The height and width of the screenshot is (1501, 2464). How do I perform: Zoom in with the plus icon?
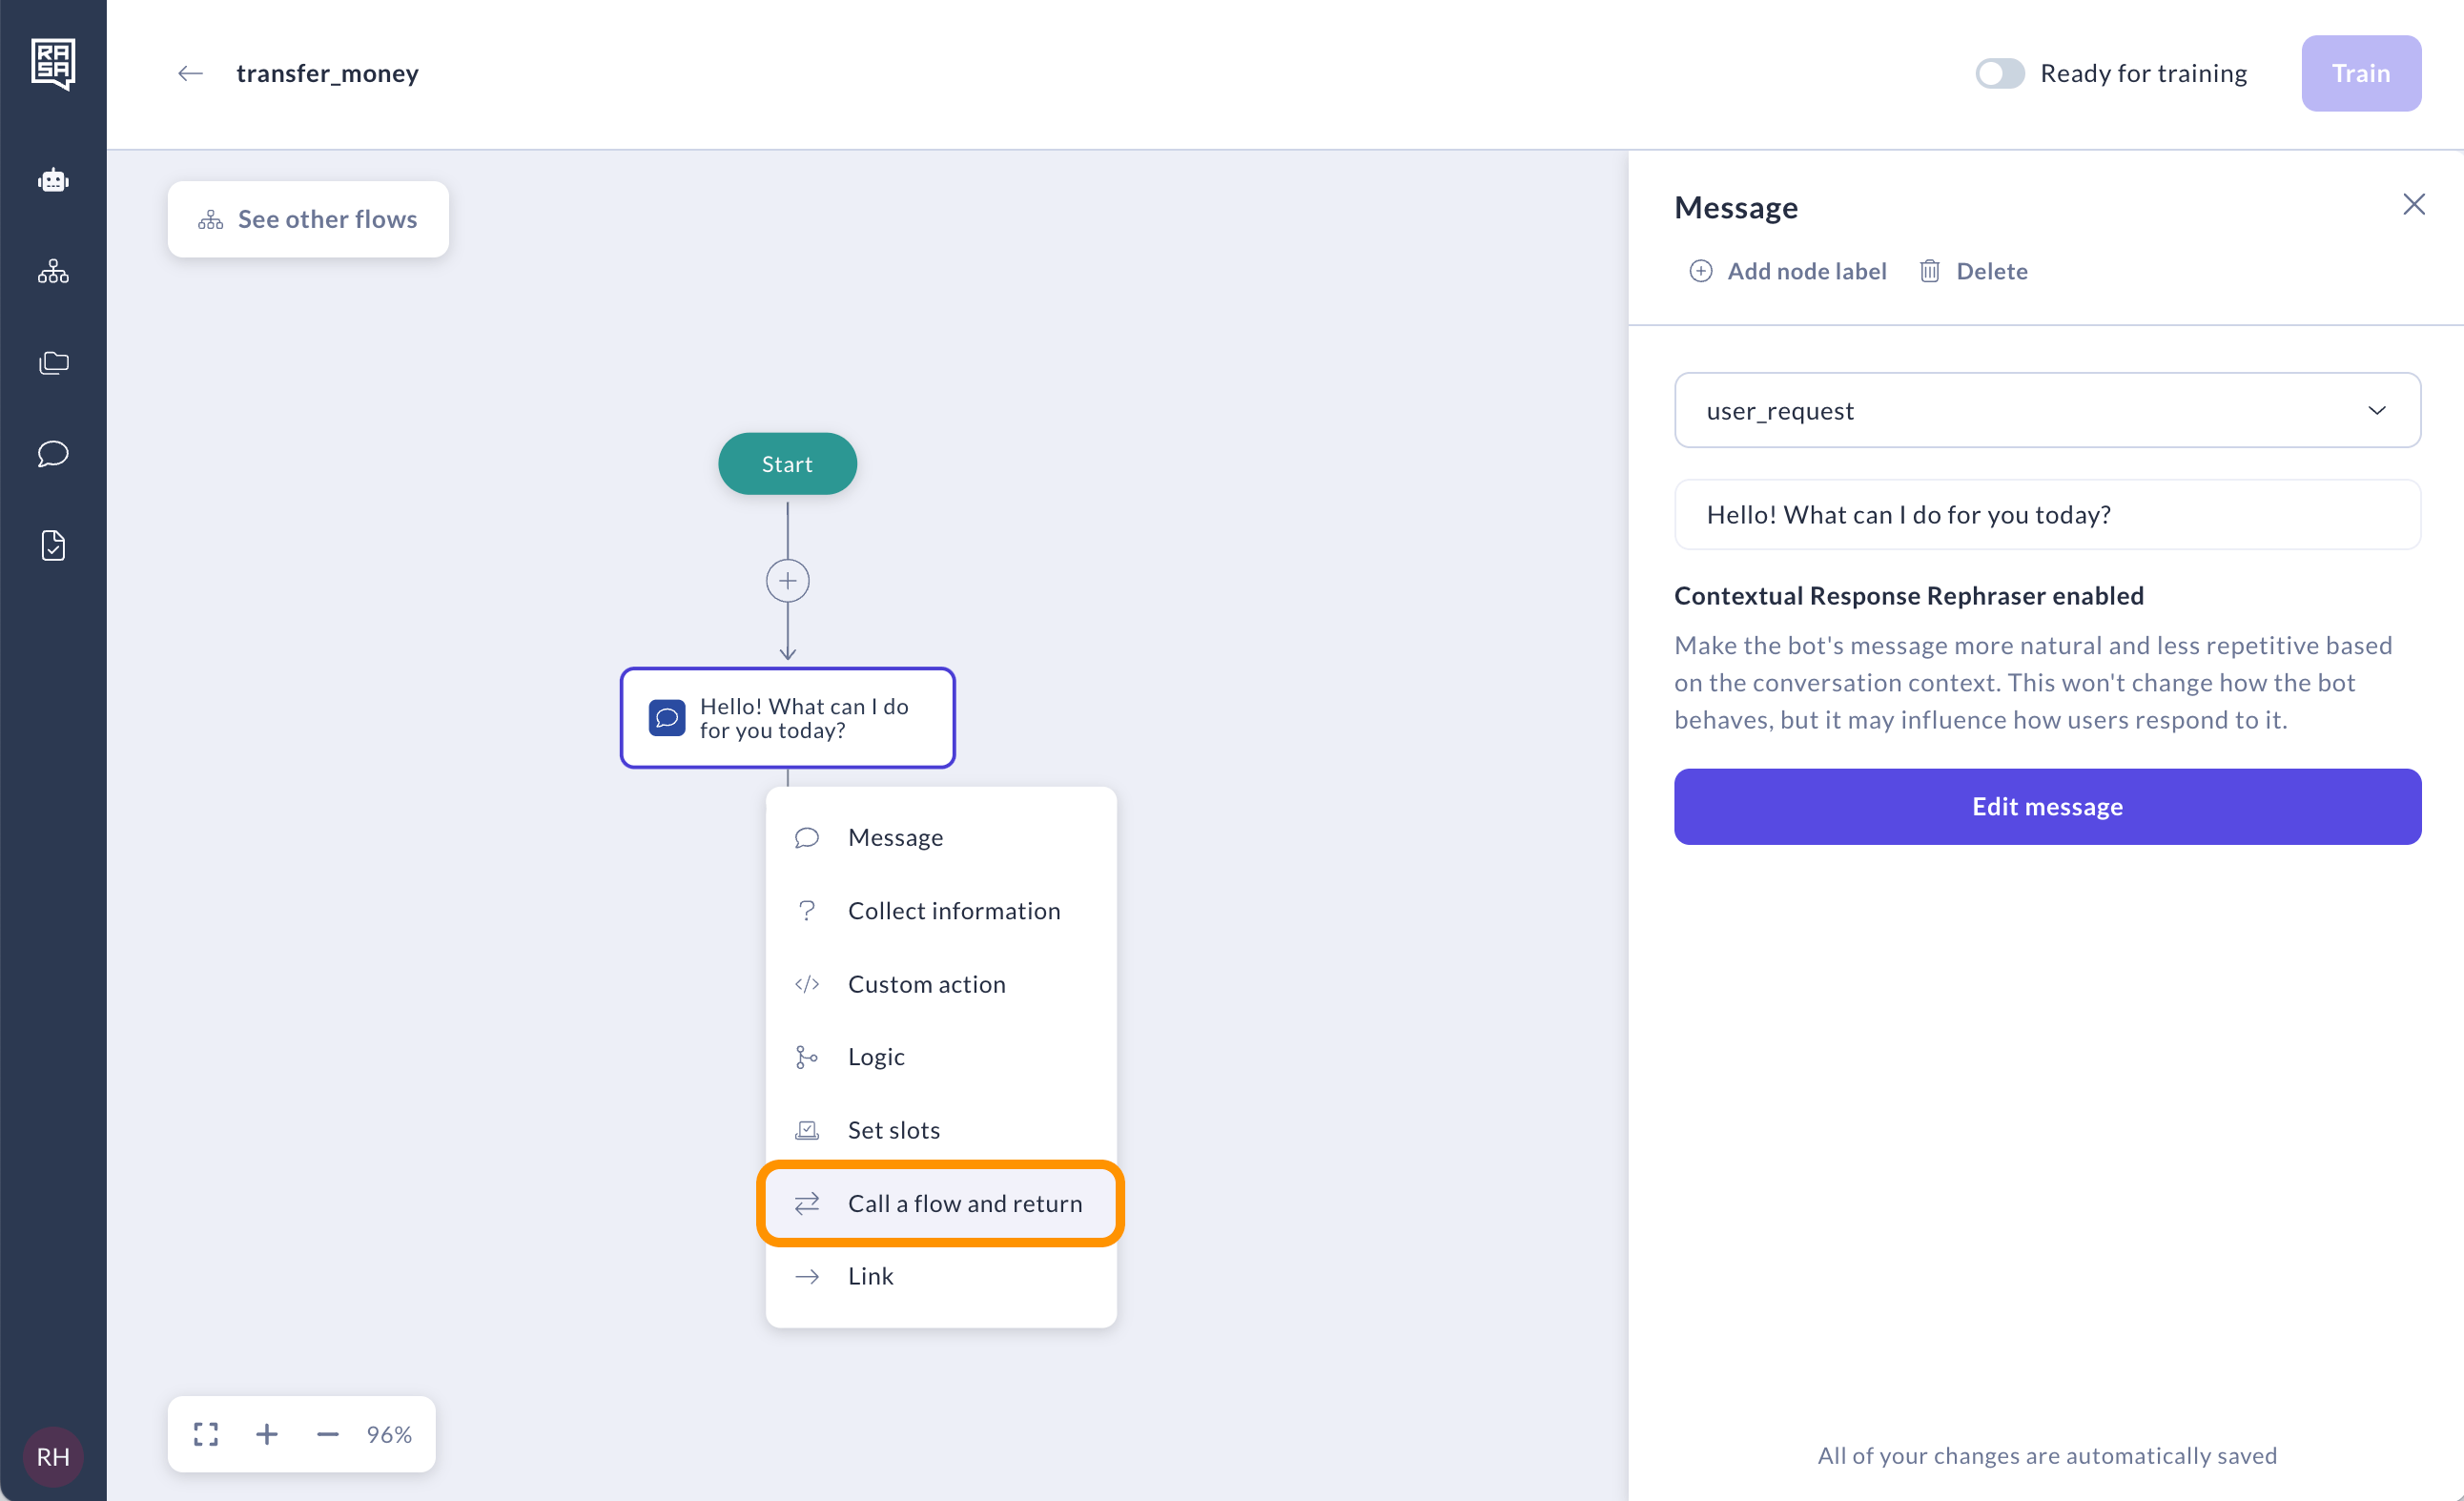tap(267, 1434)
